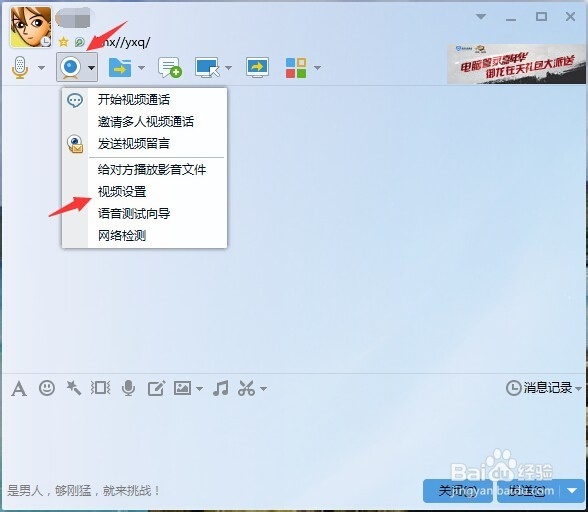
Task: Click the 关闭 button
Action: pyautogui.click(x=458, y=491)
